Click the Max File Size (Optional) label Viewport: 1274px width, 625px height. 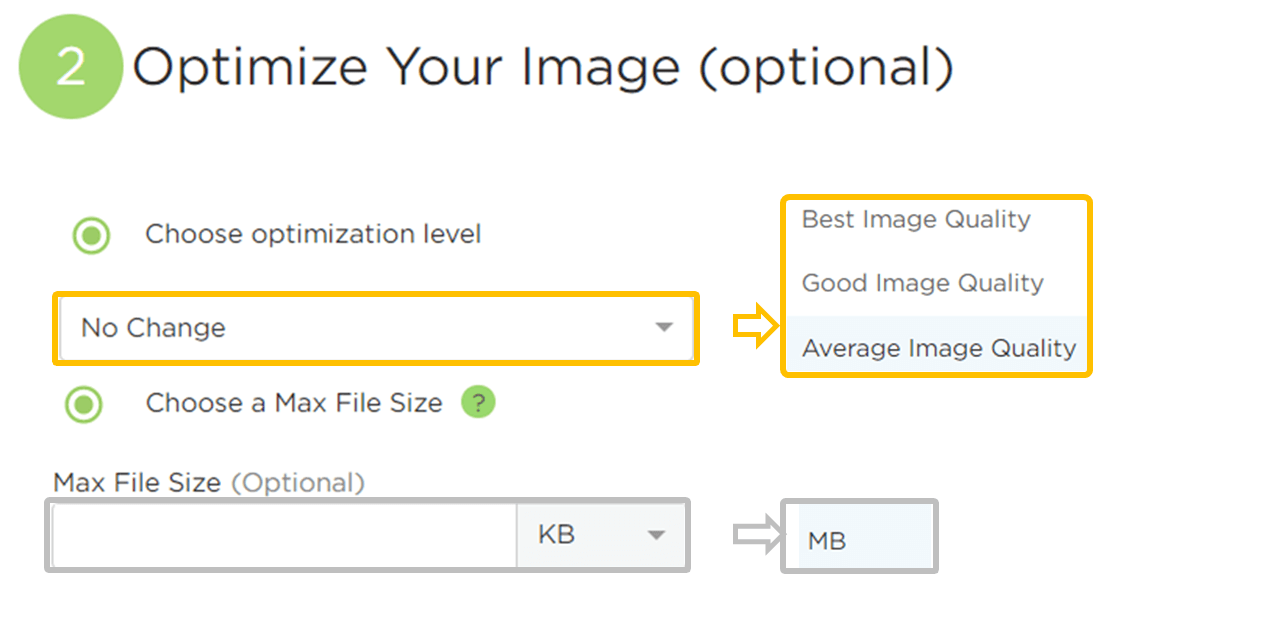click(x=209, y=482)
